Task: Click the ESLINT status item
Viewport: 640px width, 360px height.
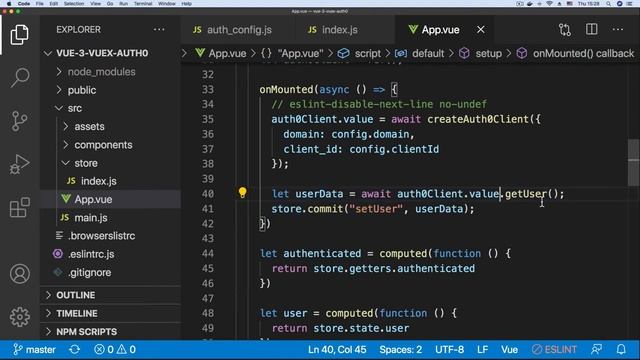Action: (554, 349)
